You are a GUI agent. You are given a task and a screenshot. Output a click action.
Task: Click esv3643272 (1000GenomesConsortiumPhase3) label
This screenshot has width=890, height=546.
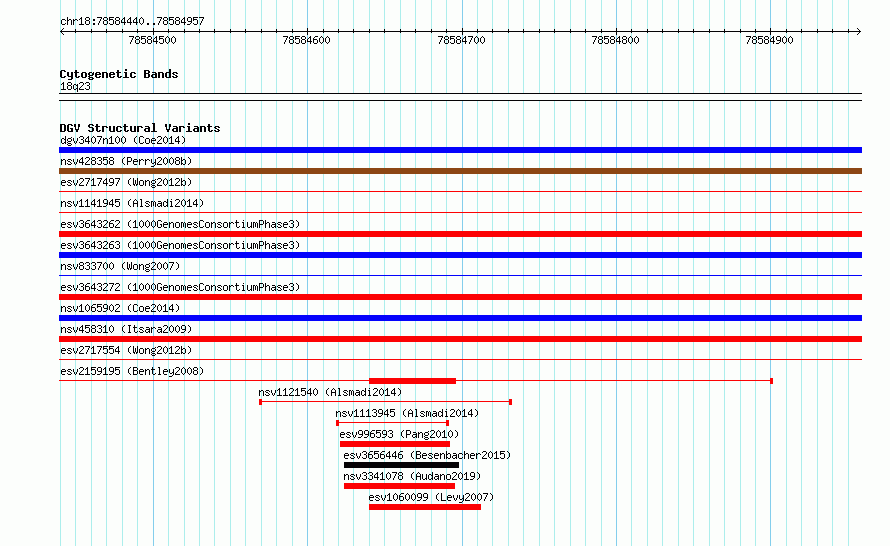[x=180, y=287]
